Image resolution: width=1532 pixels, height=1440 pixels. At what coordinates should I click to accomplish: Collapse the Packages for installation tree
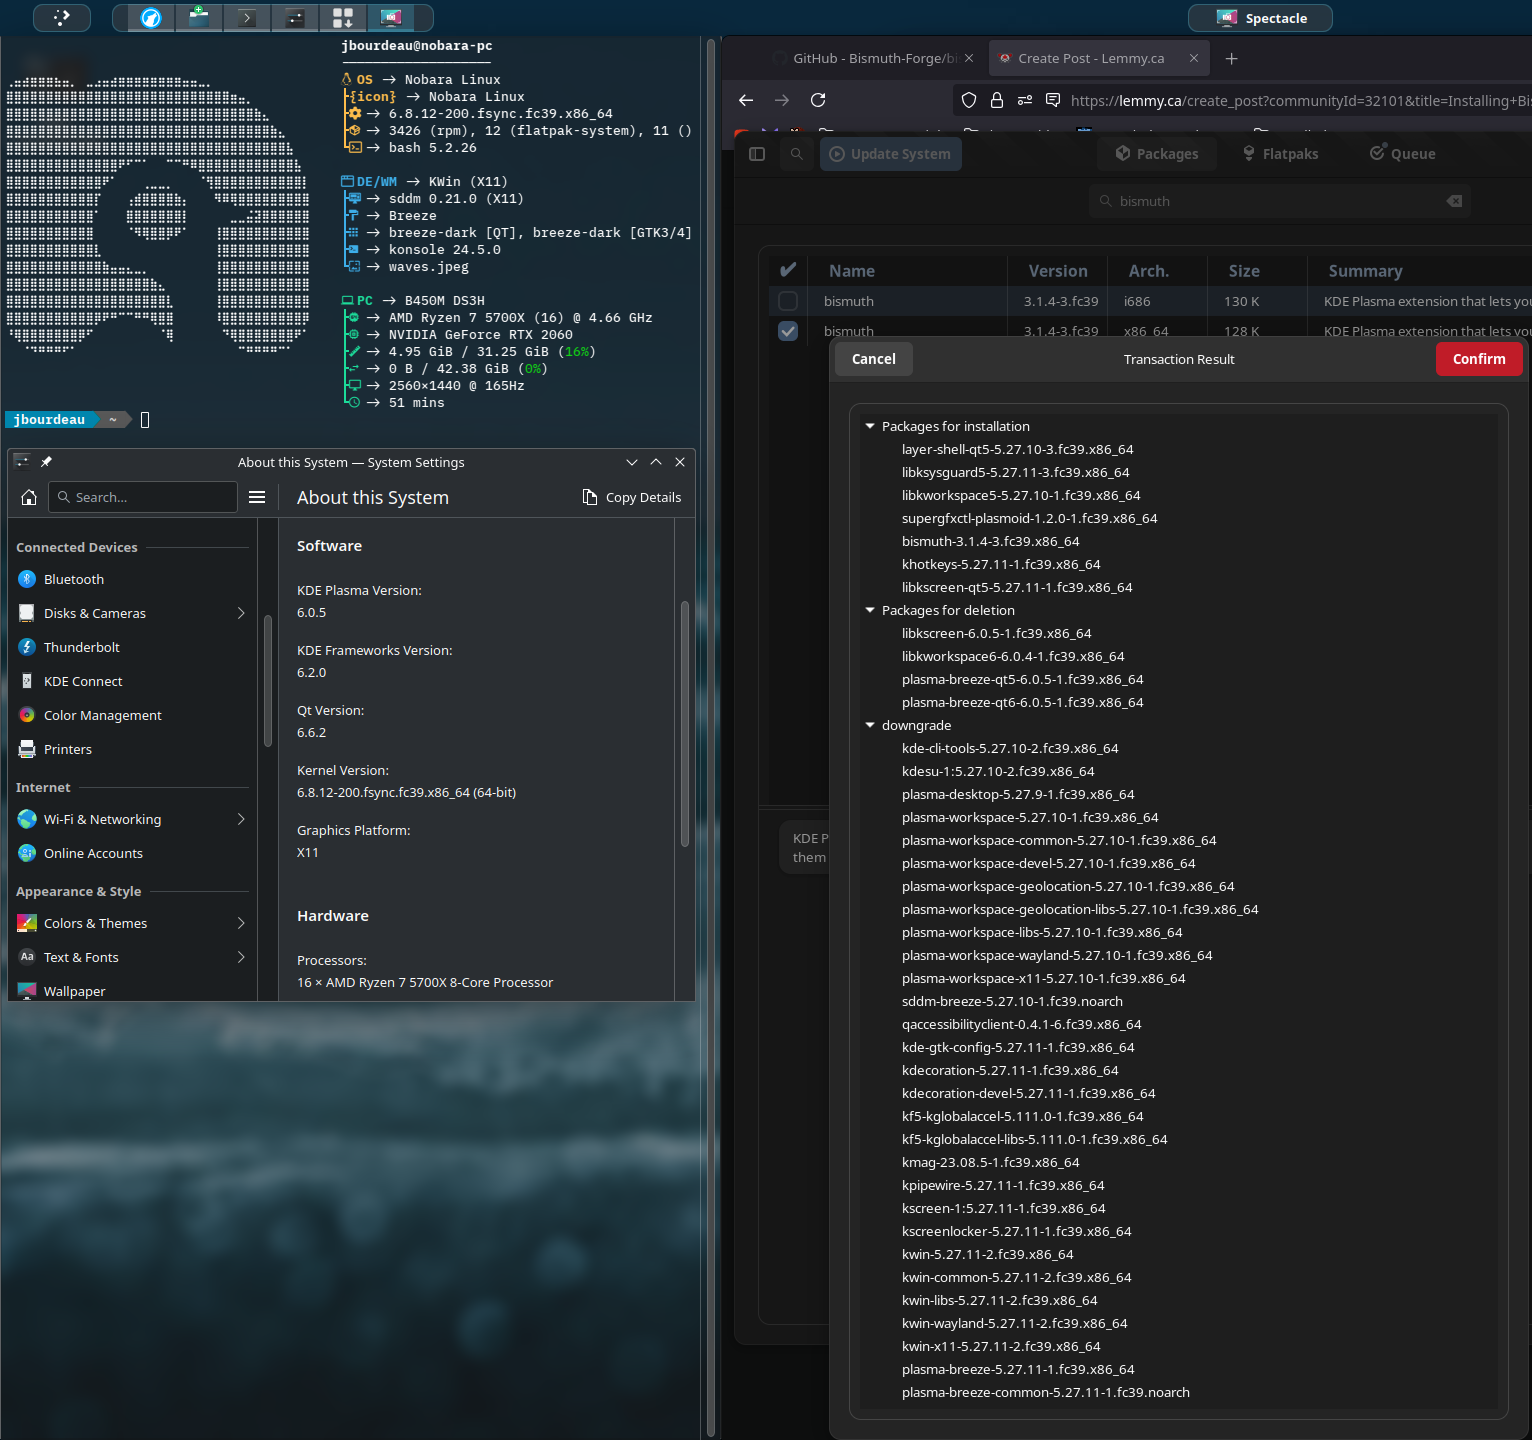[870, 426]
